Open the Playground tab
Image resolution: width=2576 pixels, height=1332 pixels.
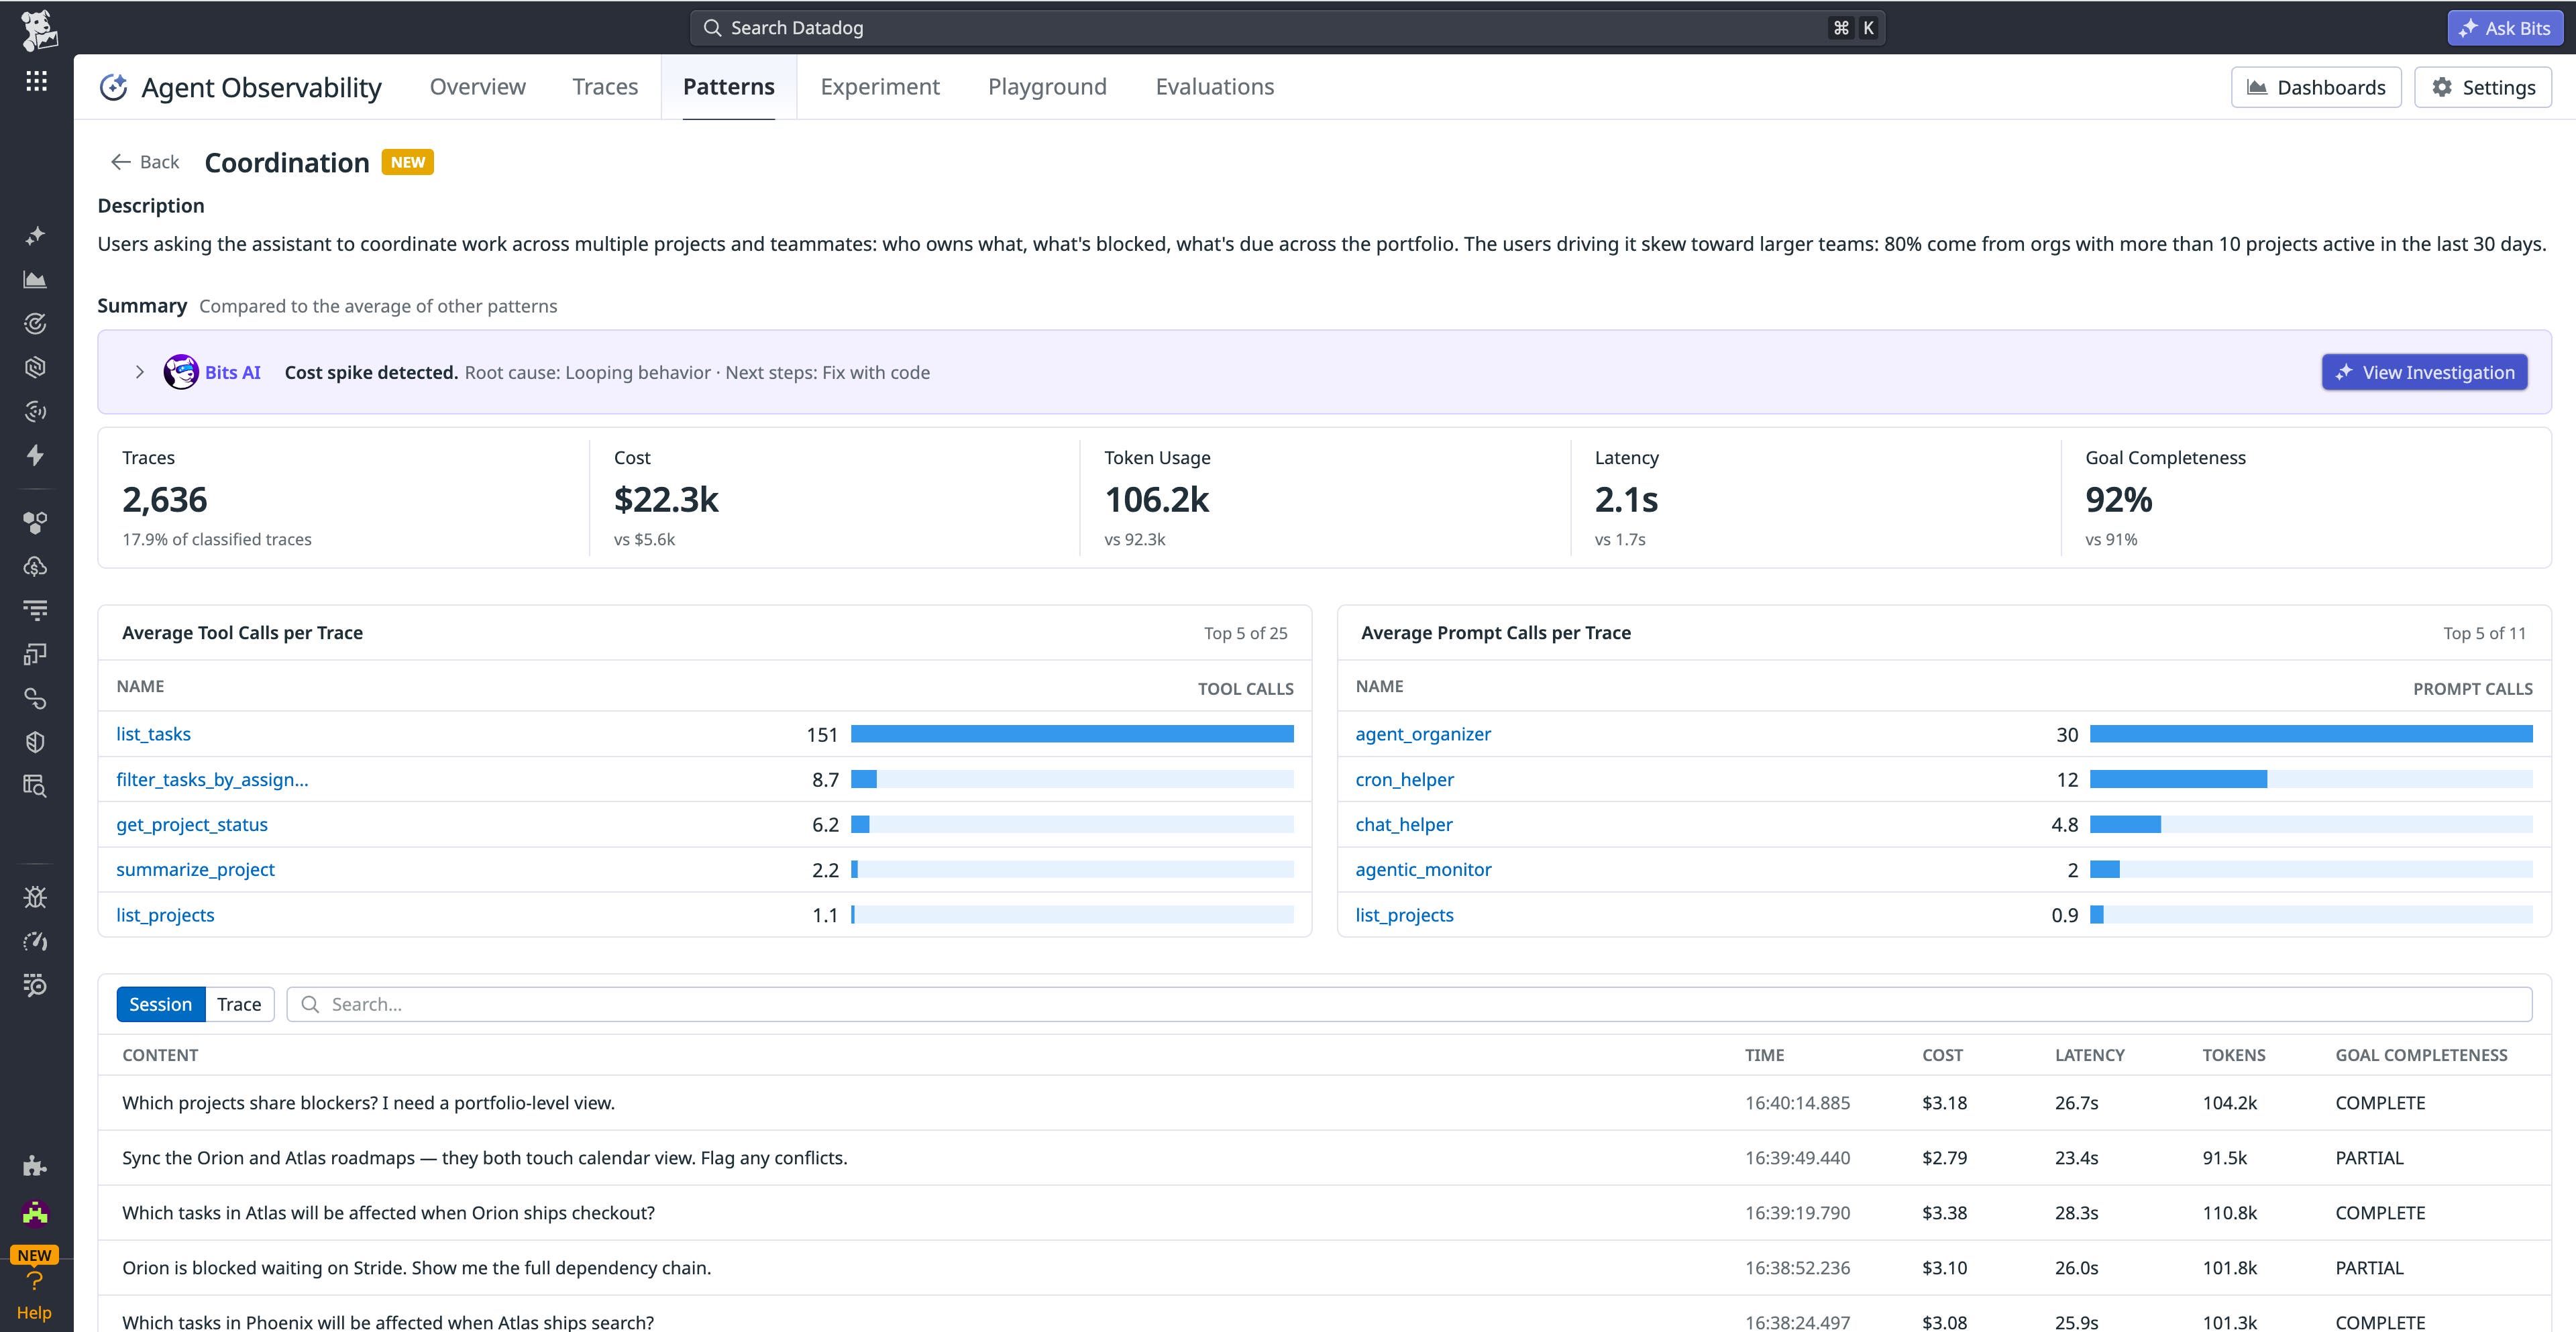[1047, 87]
